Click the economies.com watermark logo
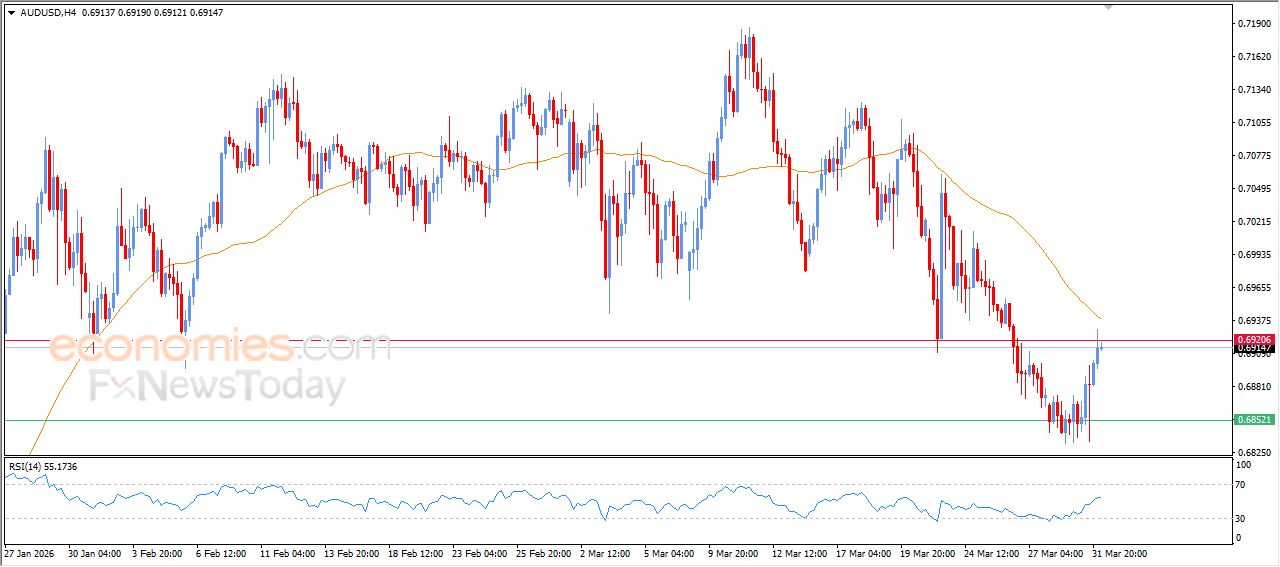 point(220,347)
